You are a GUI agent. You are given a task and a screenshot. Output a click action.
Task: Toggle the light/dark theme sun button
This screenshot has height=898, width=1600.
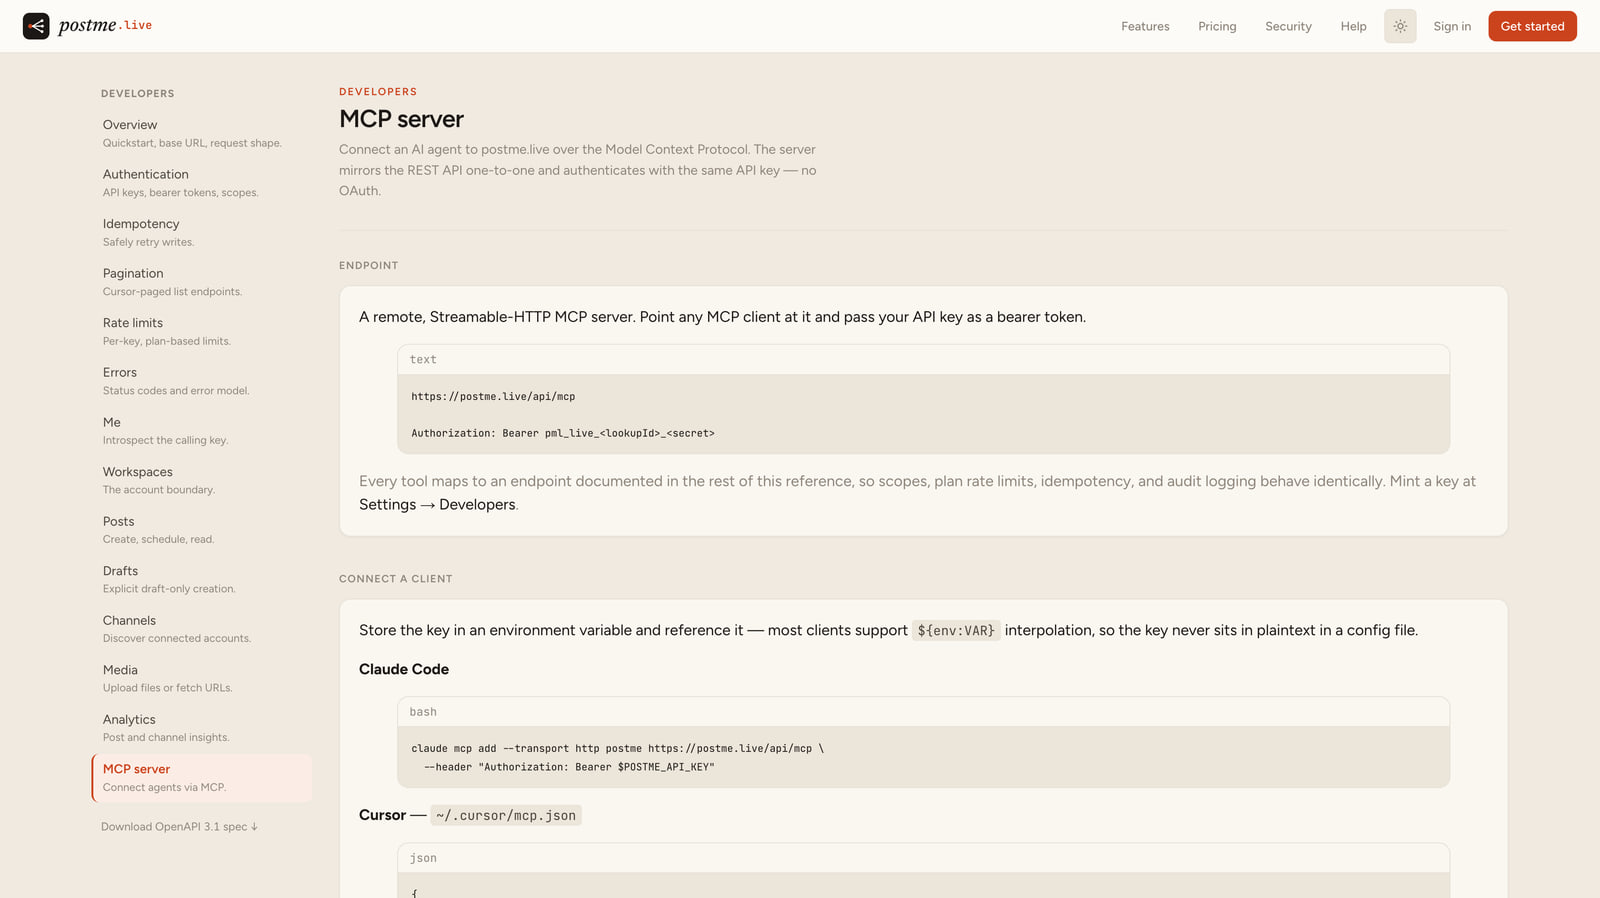[x=1400, y=26]
